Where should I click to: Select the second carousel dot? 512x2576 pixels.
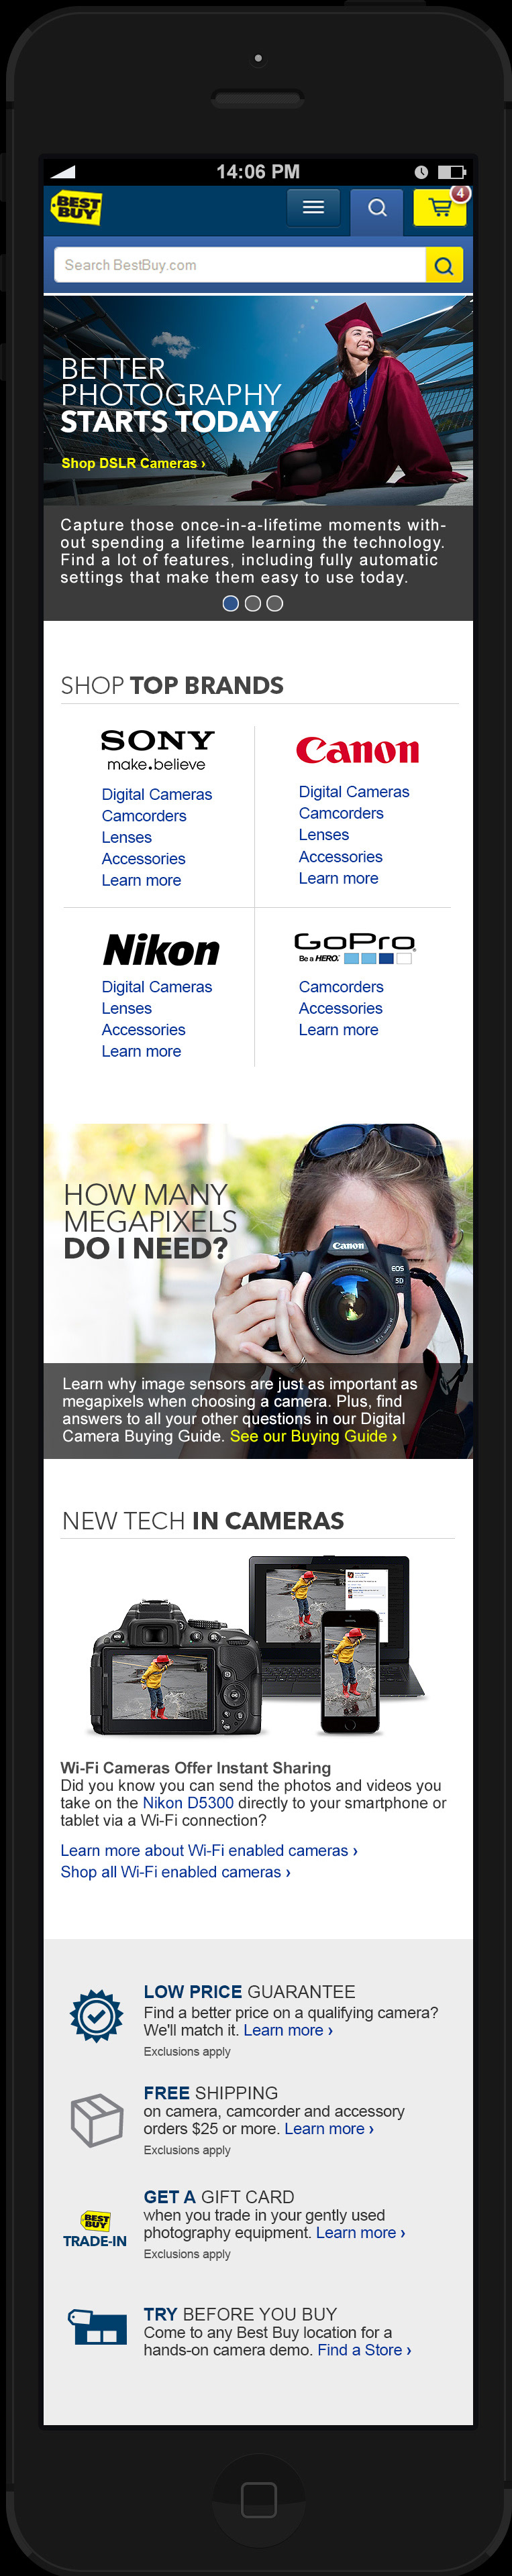tap(253, 603)
